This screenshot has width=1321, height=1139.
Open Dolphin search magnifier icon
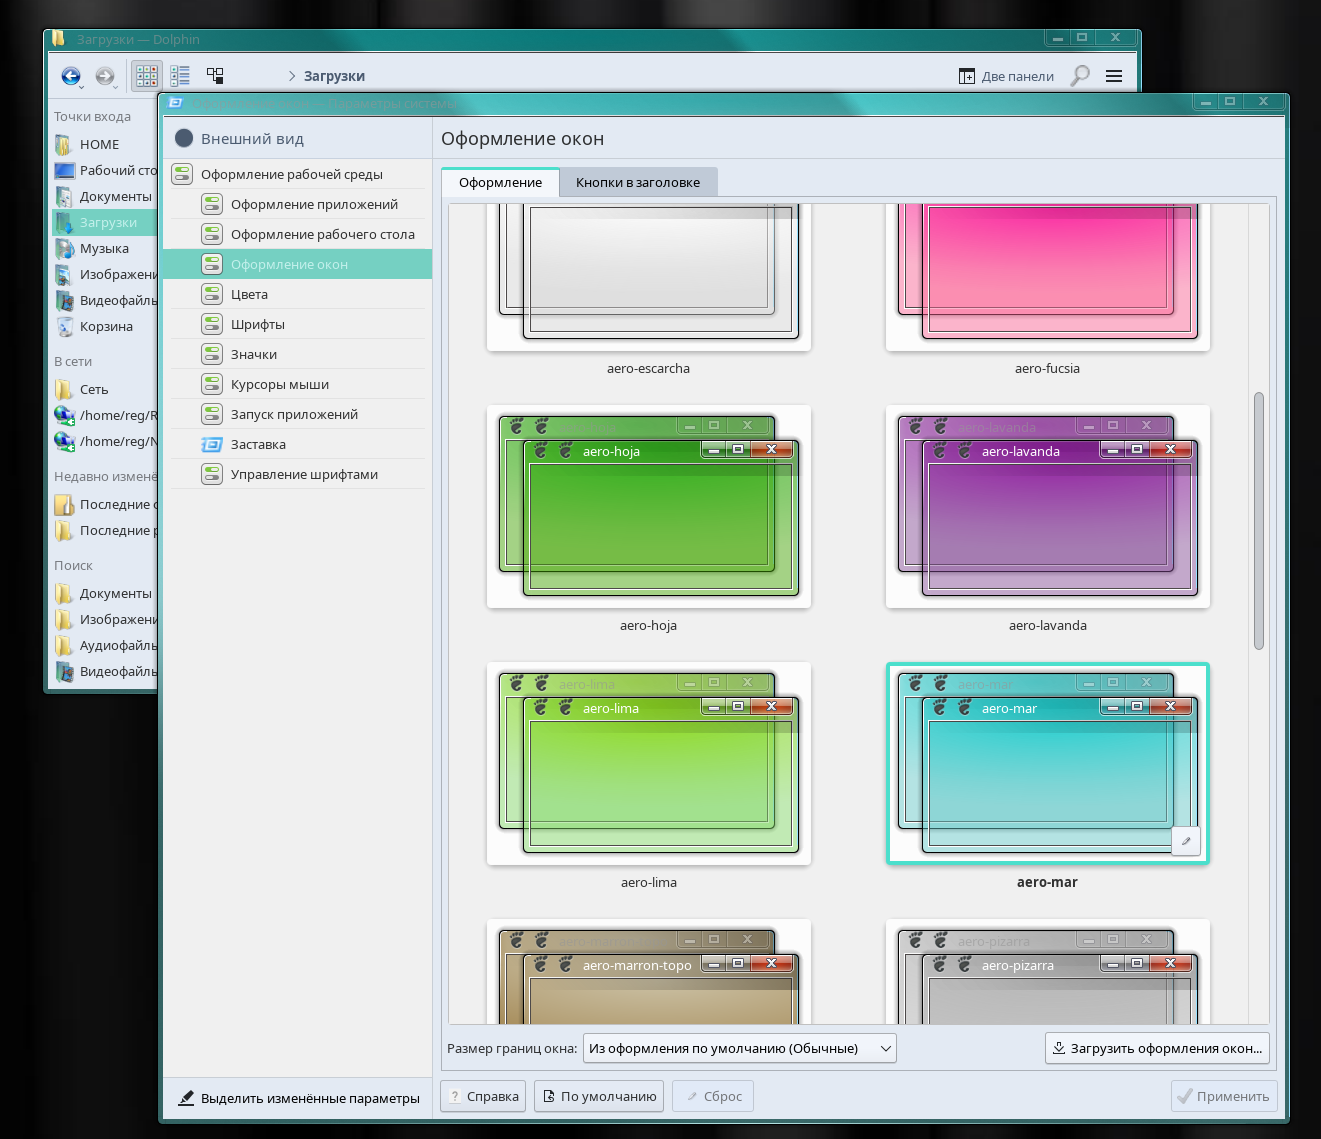click(1080, 76)
